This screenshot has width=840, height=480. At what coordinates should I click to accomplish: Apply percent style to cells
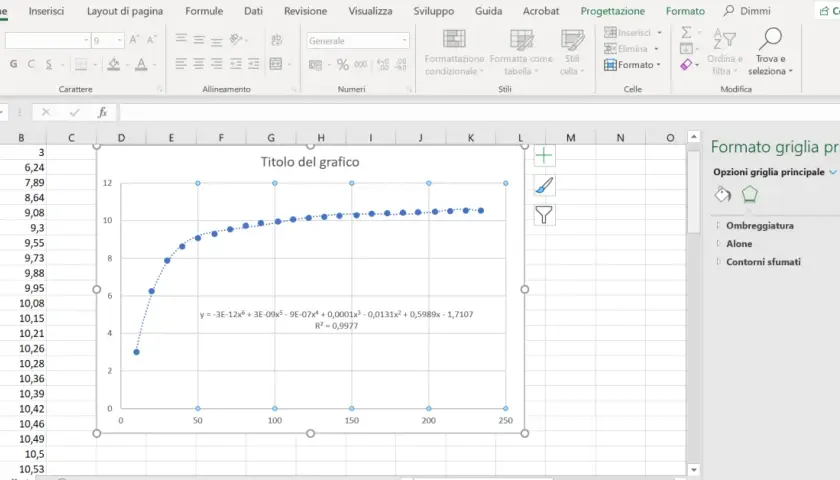pos(343,65)
